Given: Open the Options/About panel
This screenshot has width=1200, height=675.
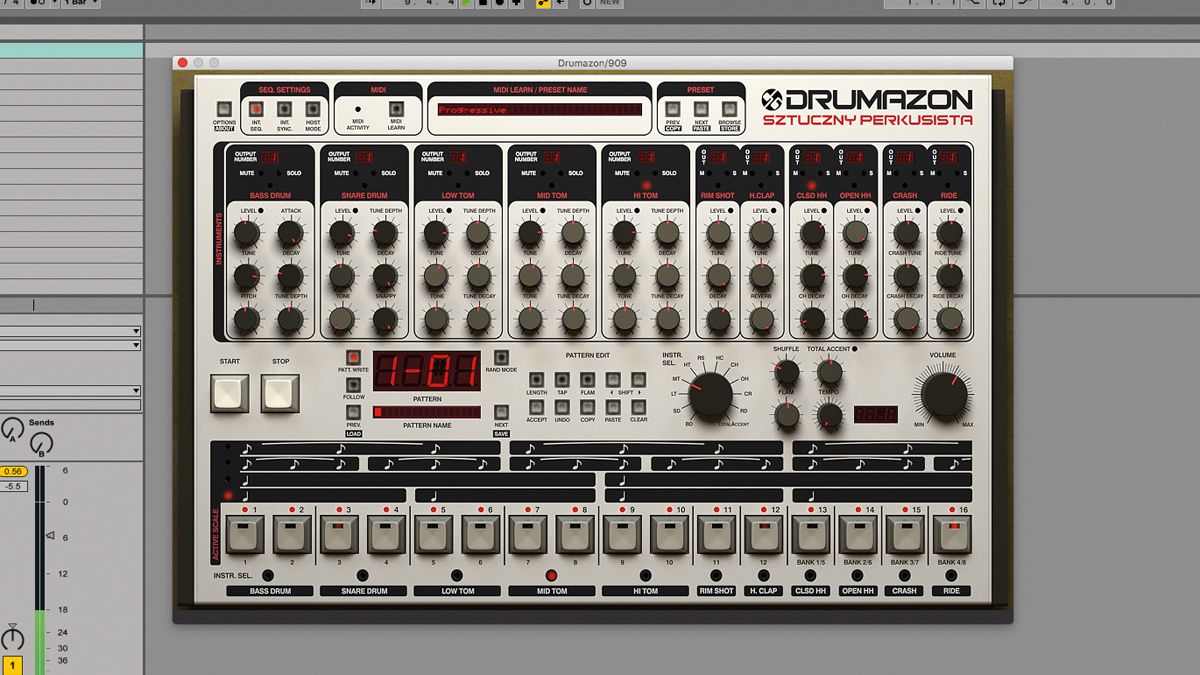Looking at the screenshot, I should pos(223,108).
